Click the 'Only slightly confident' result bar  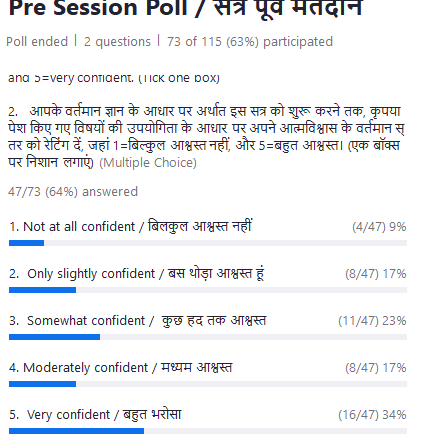tap(208, 290)
